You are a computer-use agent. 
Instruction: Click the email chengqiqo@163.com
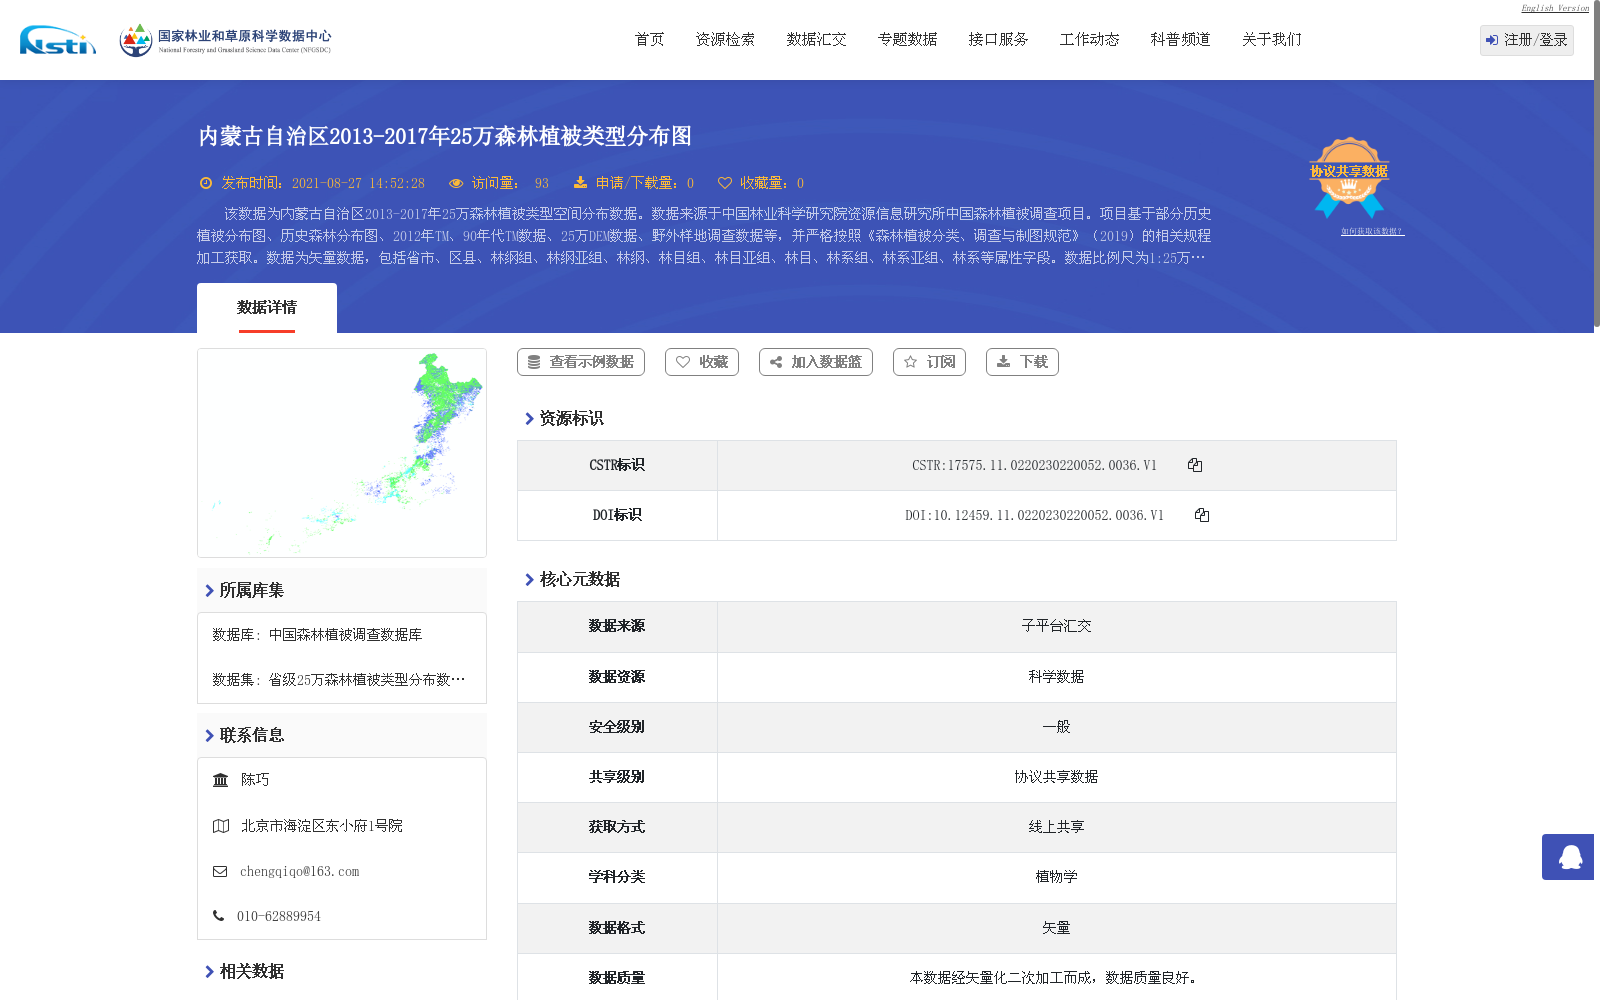click(x=299, y=872)
